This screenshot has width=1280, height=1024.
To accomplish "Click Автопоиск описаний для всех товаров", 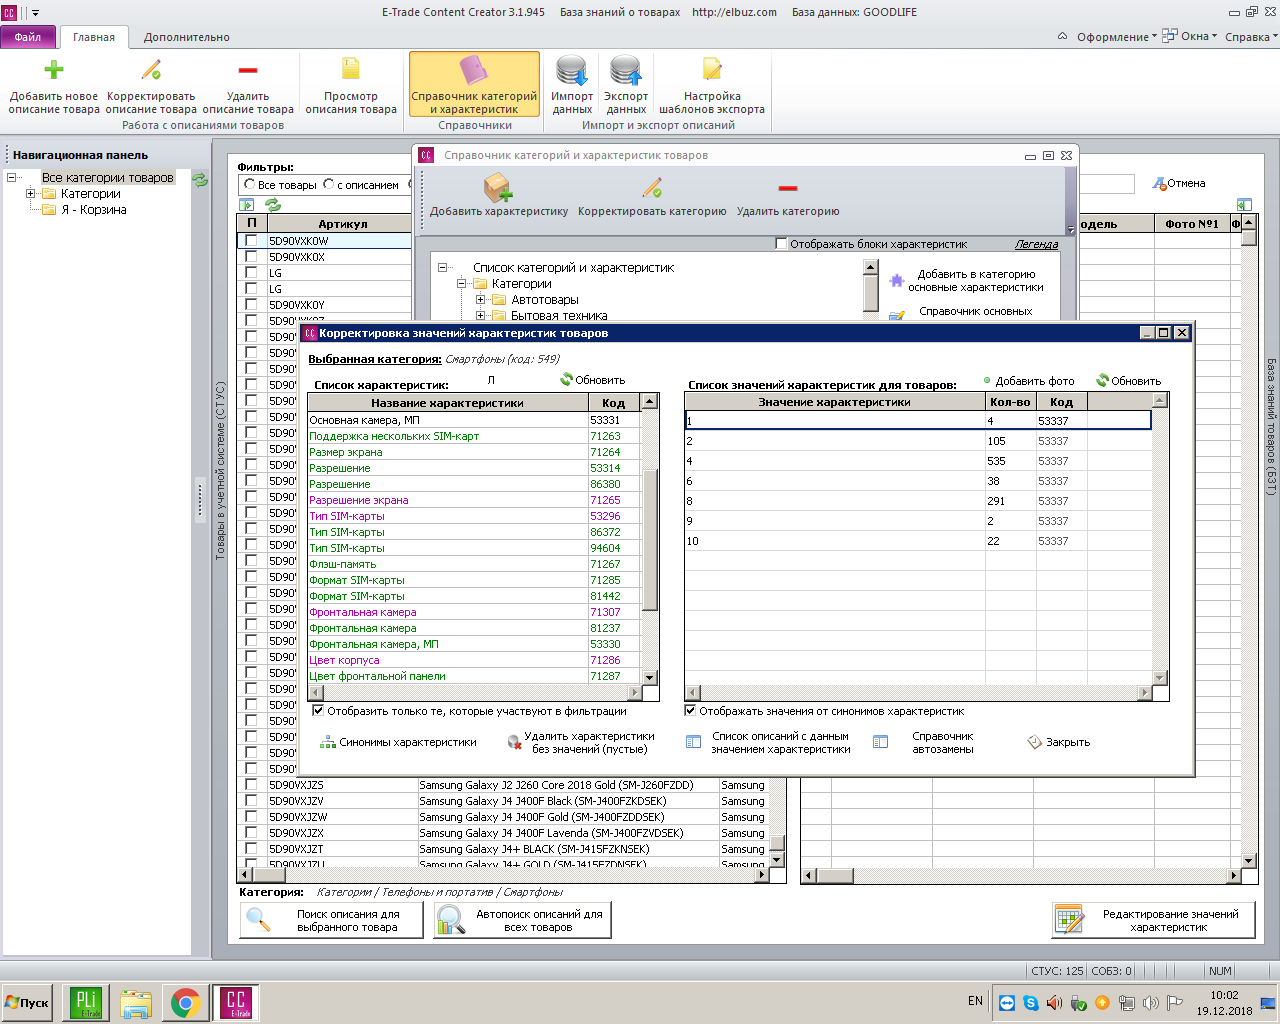I will [522, 920].
